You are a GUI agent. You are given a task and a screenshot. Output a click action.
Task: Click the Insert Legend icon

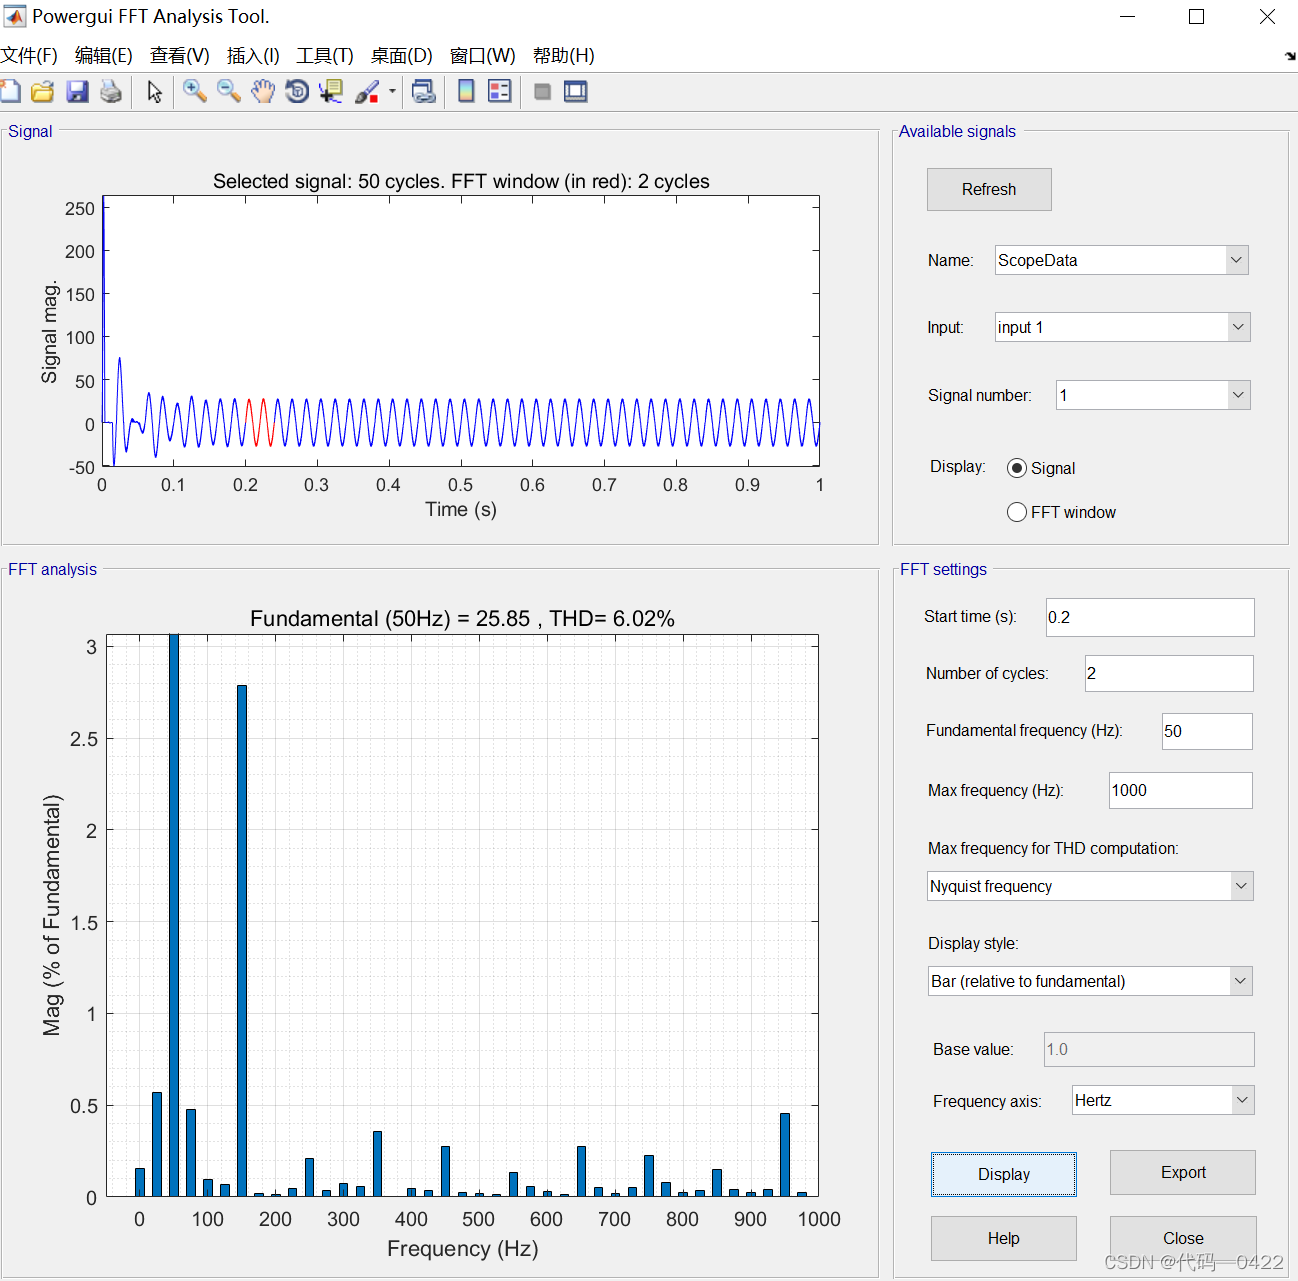pos(499,92)
